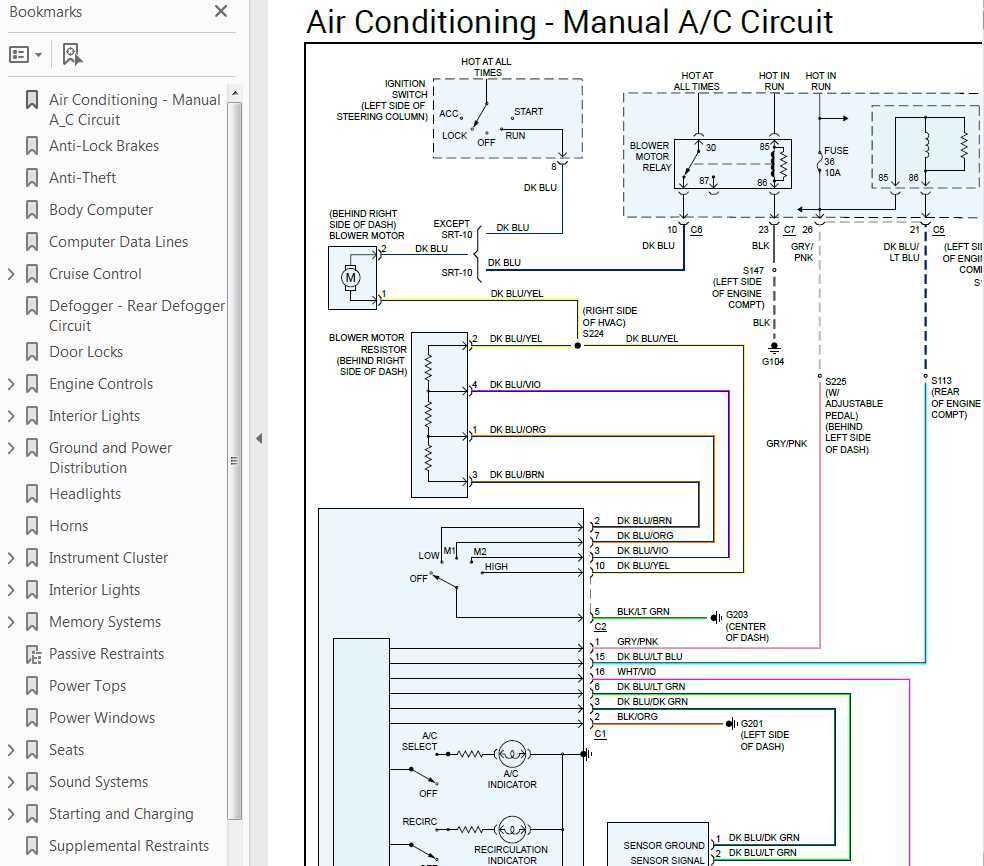Image resolution: width=984 pixels, height=866 pixels.
Task: Select Power Windows bookmark
Action: pos(102,717)
